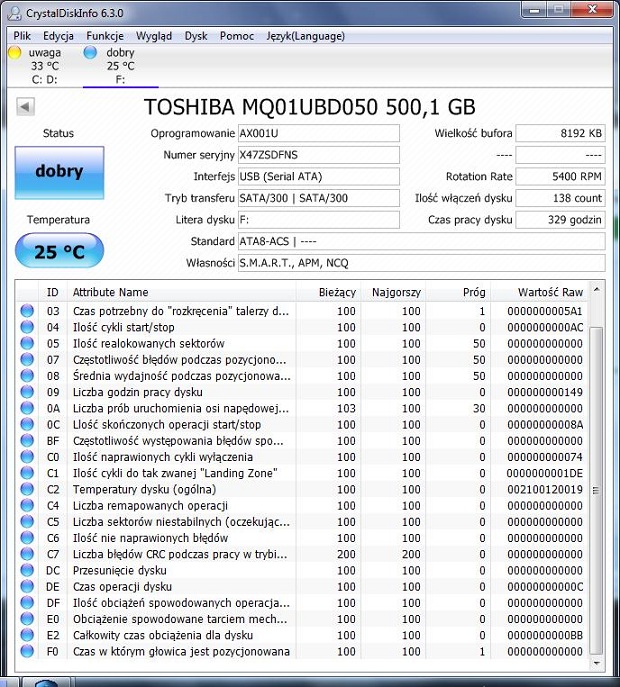Viewport: 620px width, 687px height.
Task: Go to the previous disk with the arrow button
Action: (x=25, y=106)
